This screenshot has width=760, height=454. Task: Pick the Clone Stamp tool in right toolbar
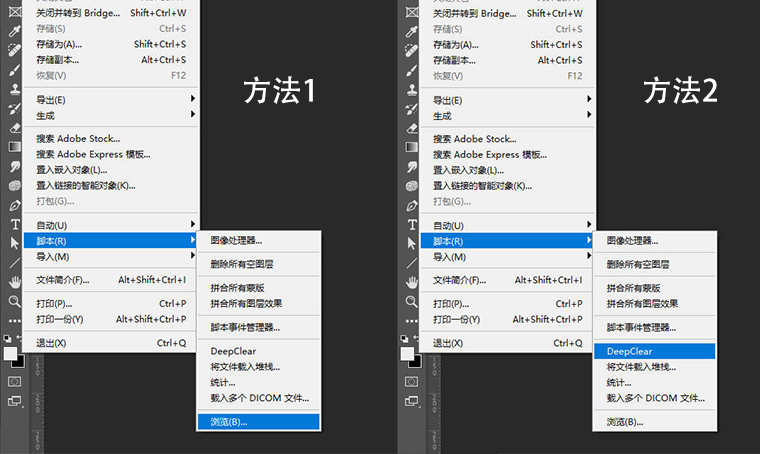[x=411, y=89]
